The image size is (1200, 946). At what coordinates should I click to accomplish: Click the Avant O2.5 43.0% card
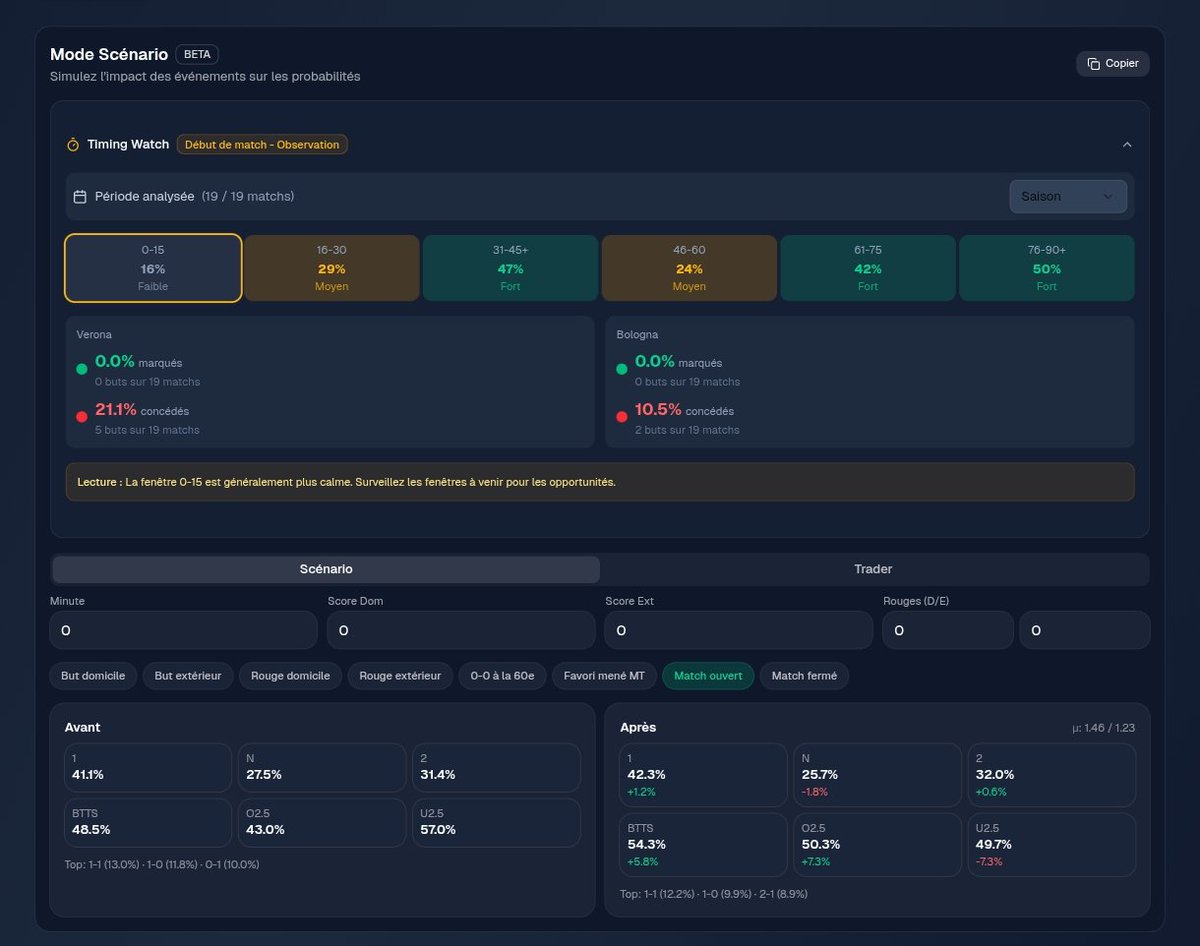click(x=322, y=822)
